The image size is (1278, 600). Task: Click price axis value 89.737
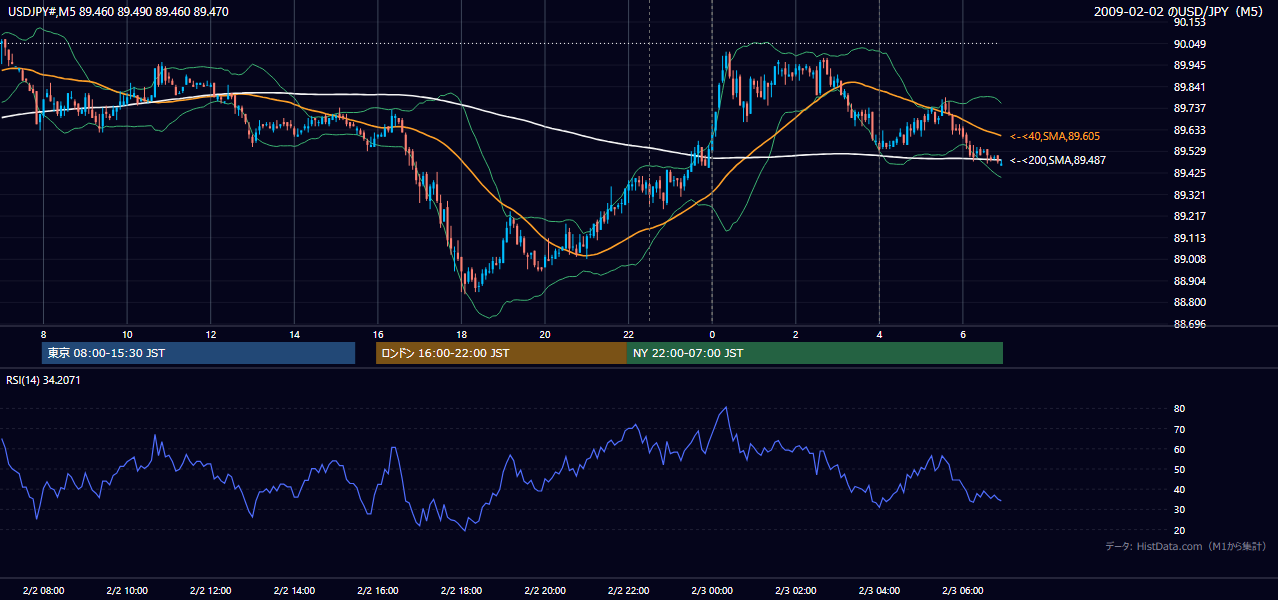1191,108
